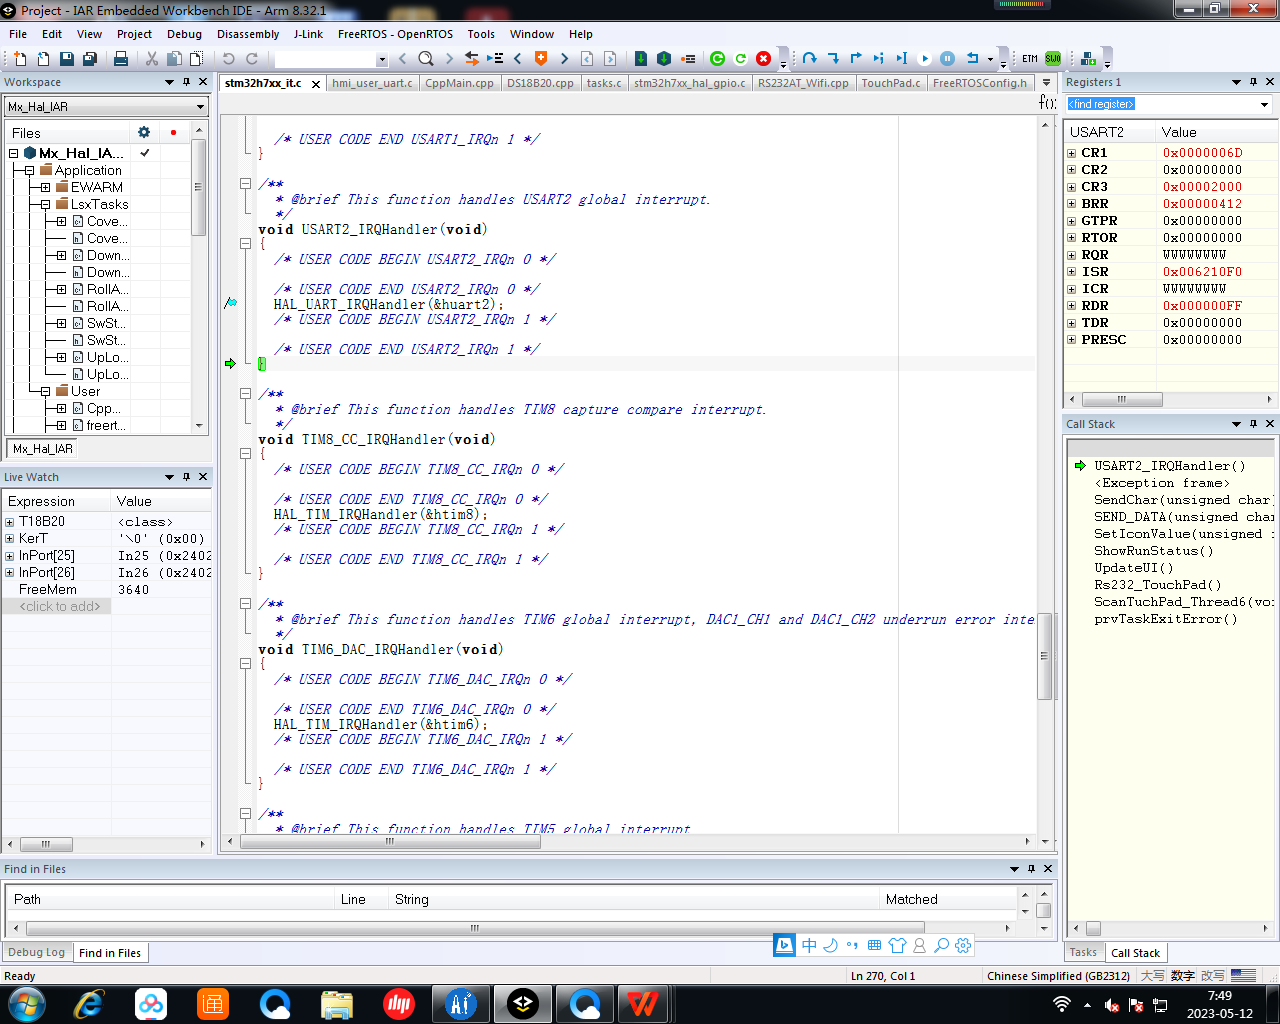Open the Disassembly menu
The width and height of the screenshot is (1280, 1024).
pyautogui.click(x=248, y=34)
